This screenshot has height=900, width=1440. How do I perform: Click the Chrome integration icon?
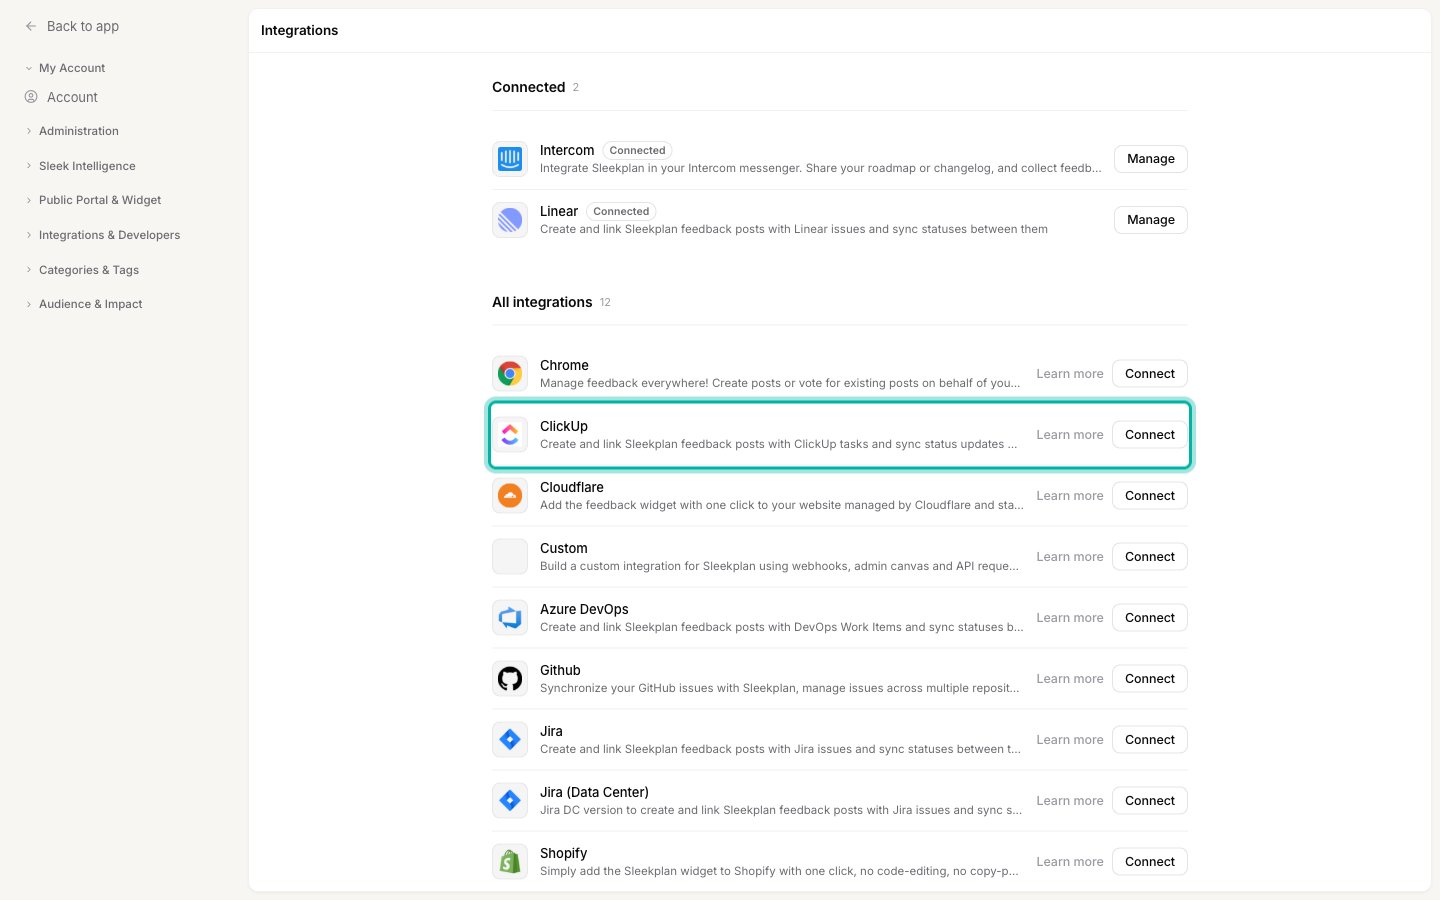(510, 374)
